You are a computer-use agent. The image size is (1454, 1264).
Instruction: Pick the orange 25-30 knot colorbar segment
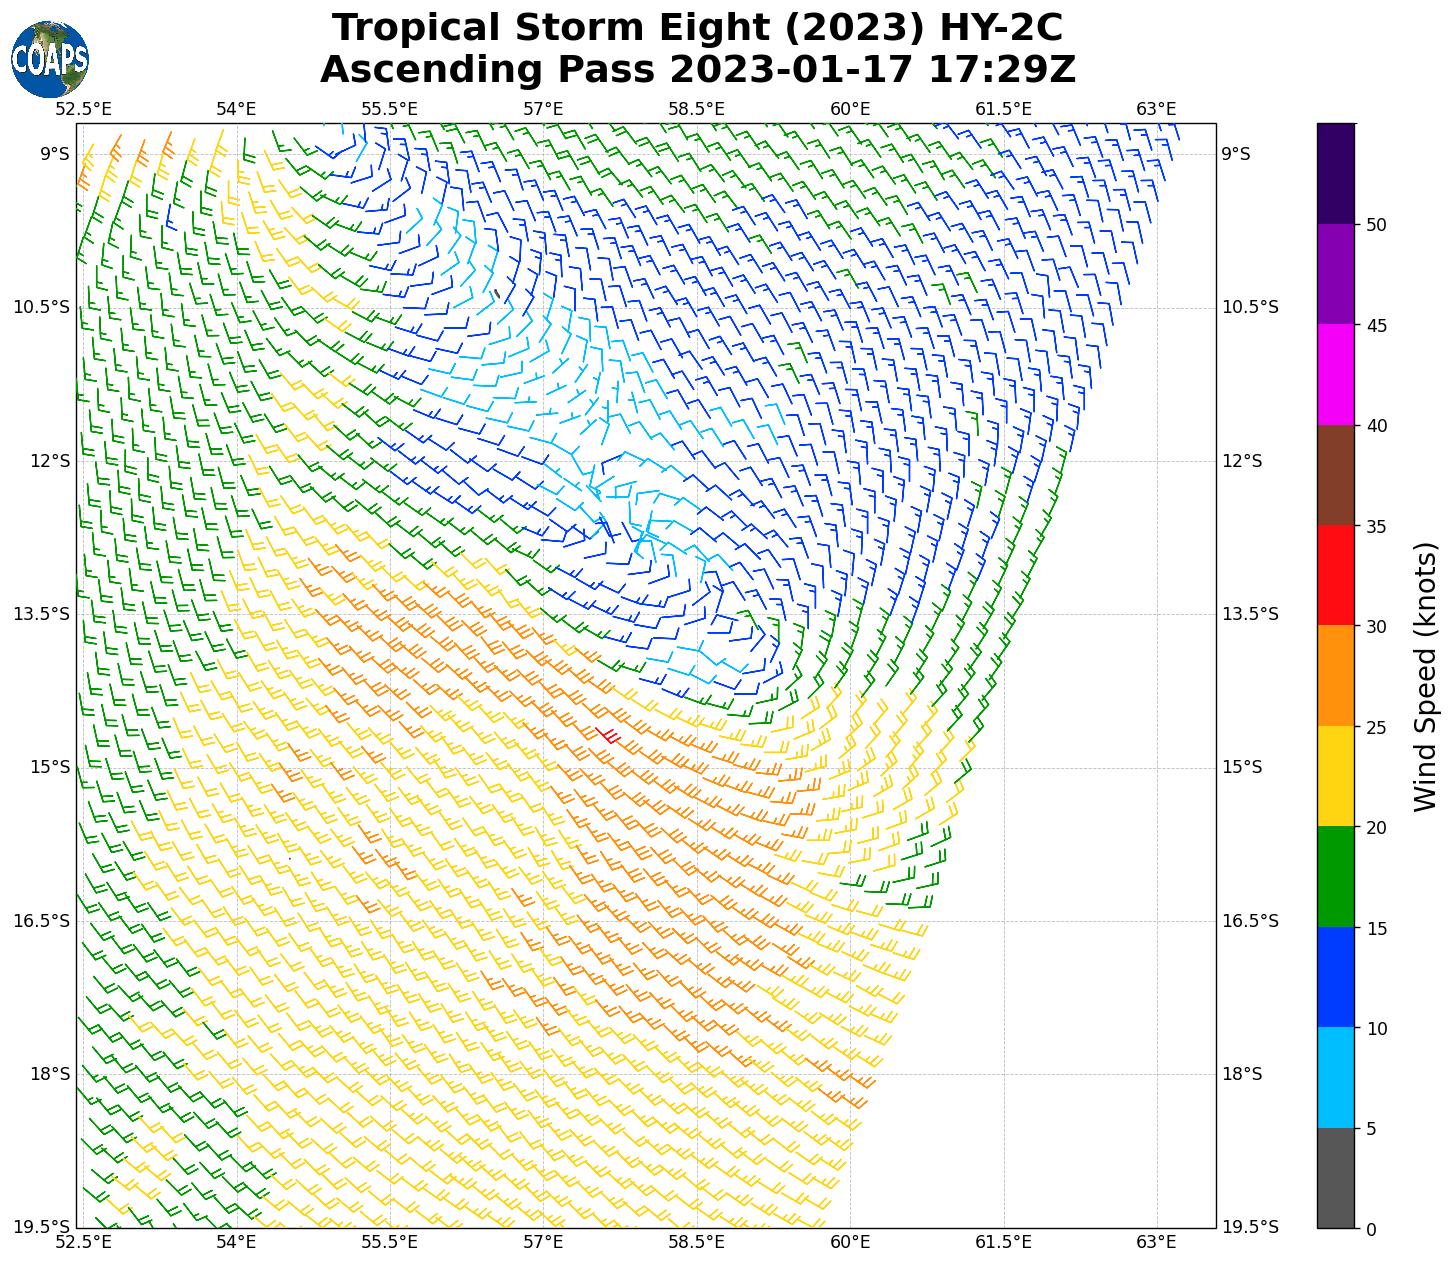(1336, 675)
